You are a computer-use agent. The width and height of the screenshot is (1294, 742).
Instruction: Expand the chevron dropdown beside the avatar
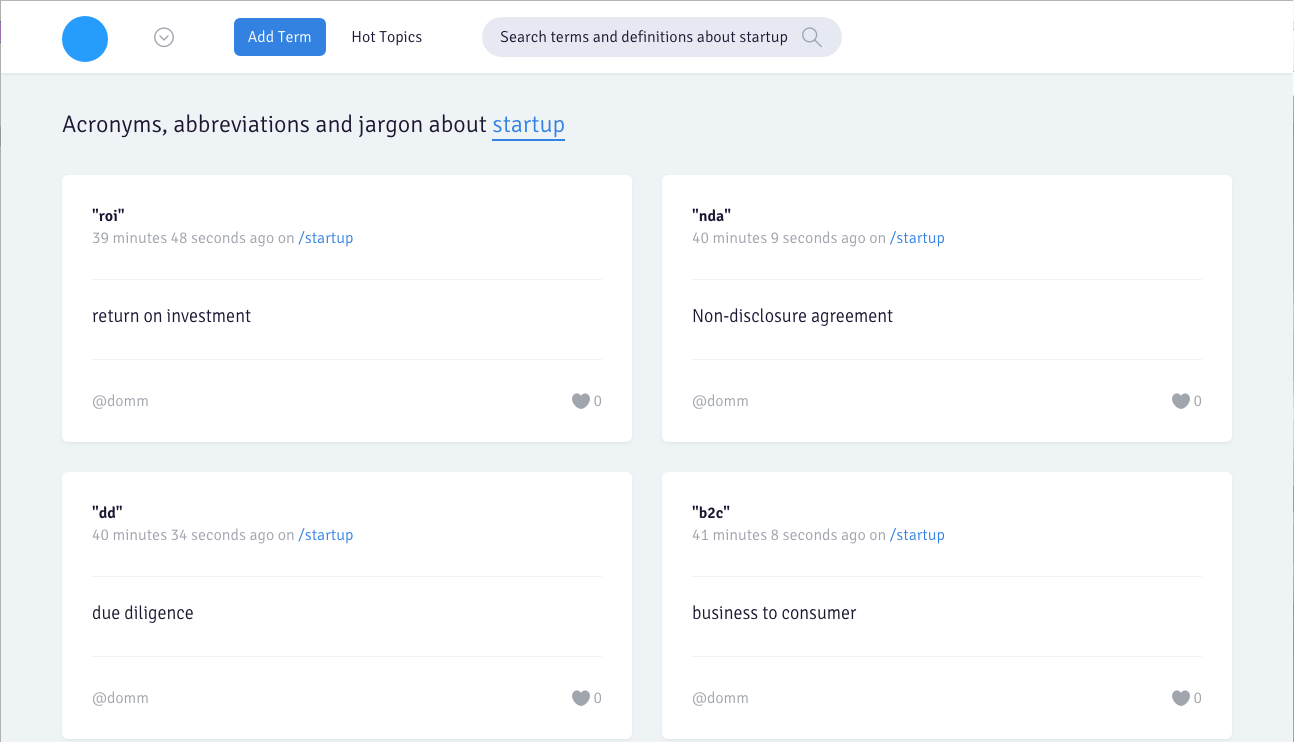pyautogui.click(x=164, y=37)
